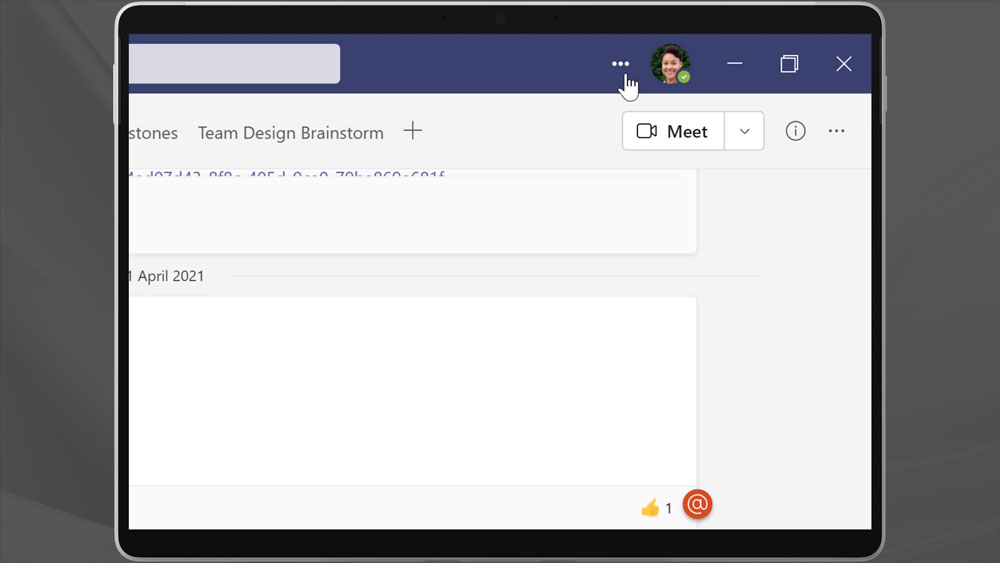The image size is (1000, 563).
Task: Click the red @ mention indicator
Action: tap(697, 505)
